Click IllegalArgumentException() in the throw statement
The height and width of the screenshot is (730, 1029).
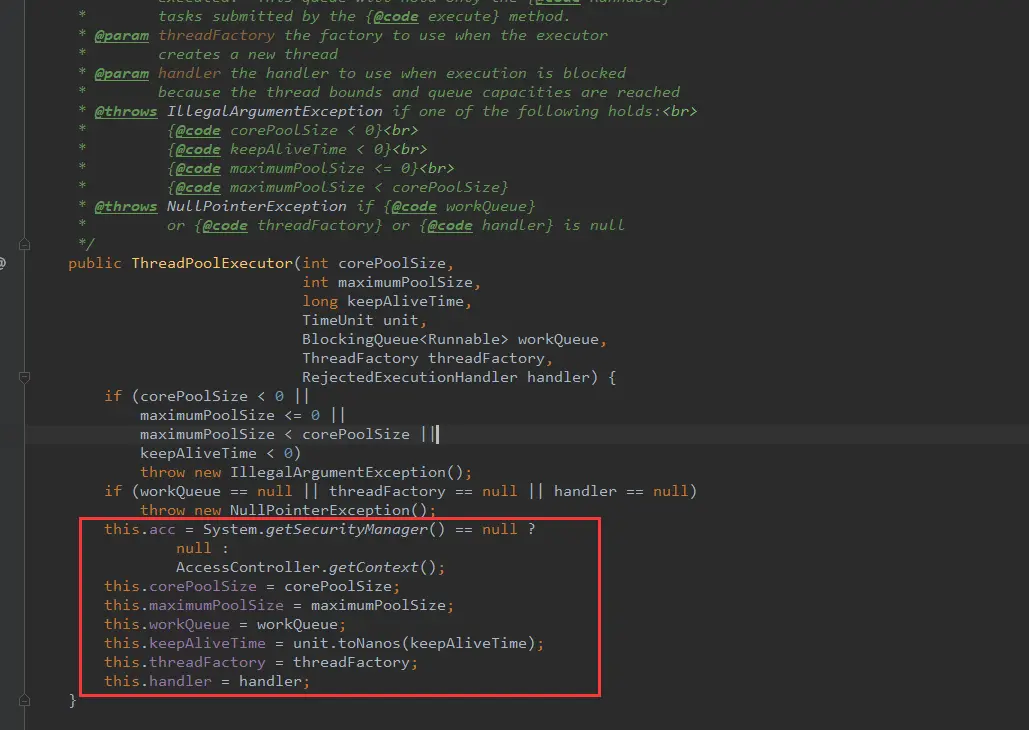click(x=346, y=473)
